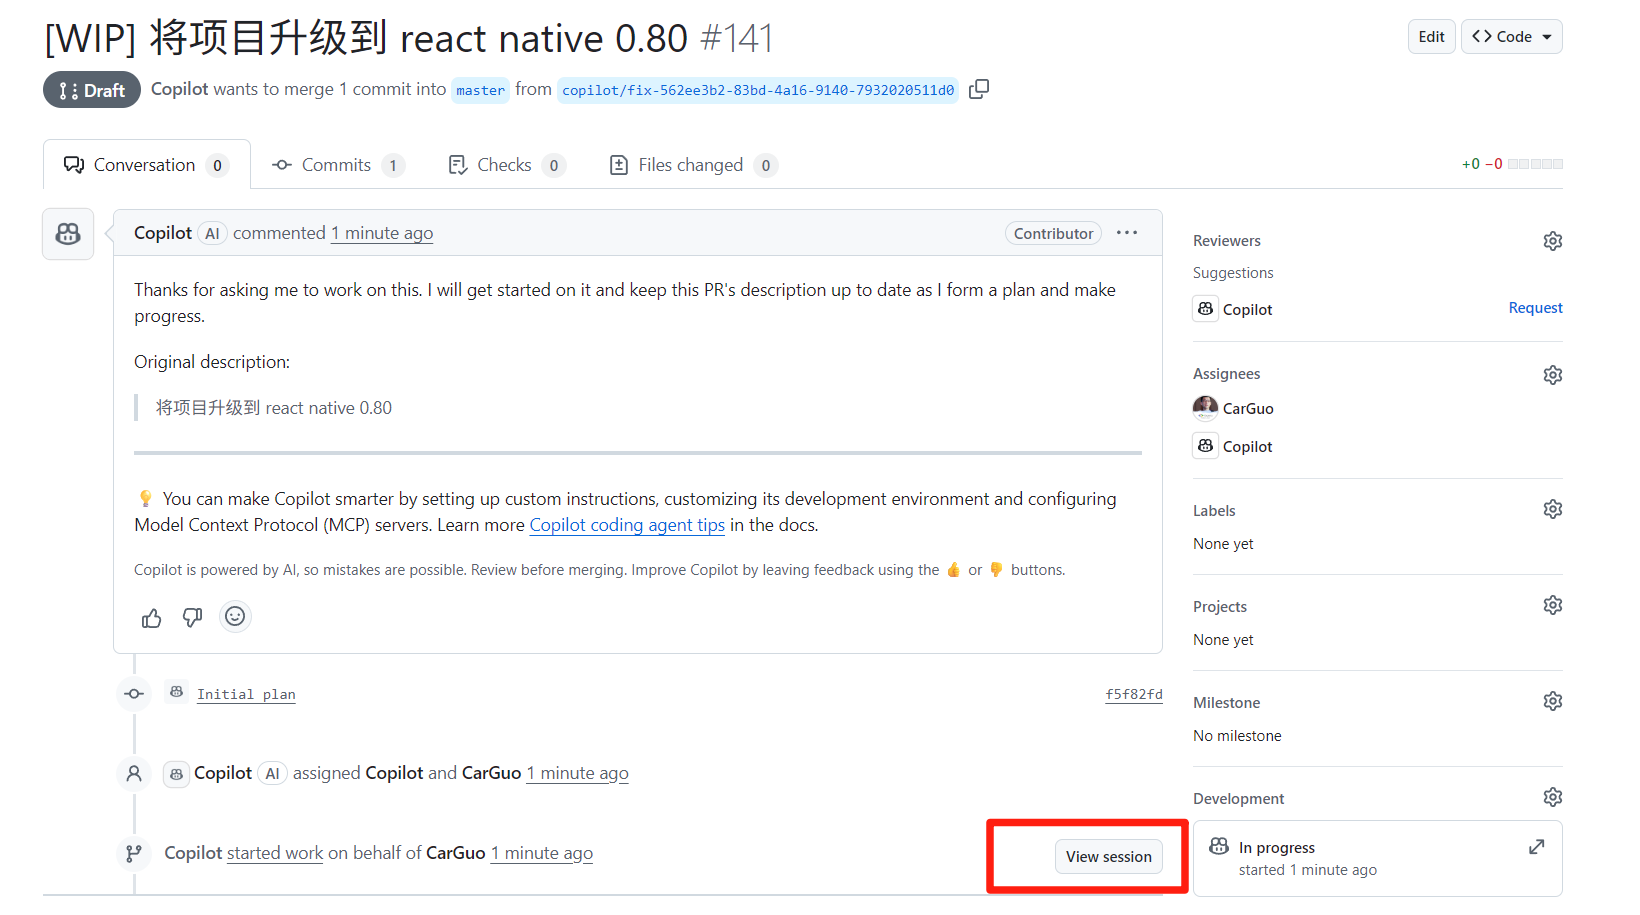Click the started work link
1640x915 pixels.
[x=275, y=853]
